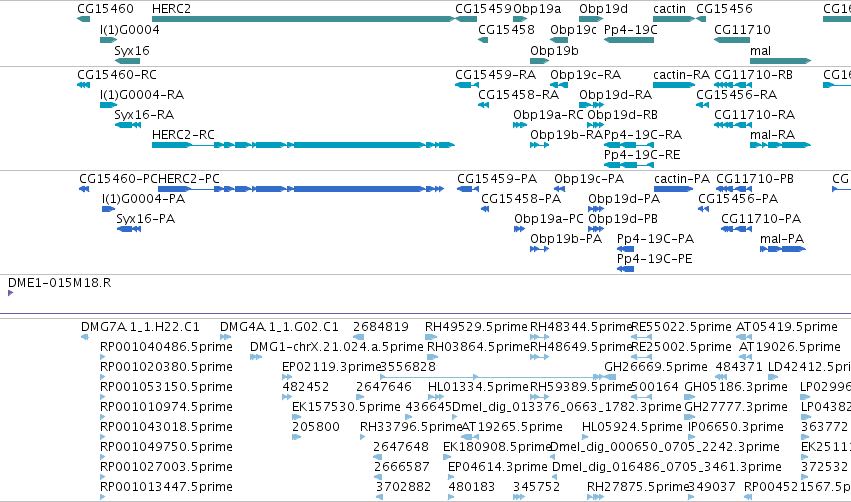The height and width of the screenshot is (502, 851).
Task: Select the Pp4-19C-PE protein label
Action: tap(654, 259)
